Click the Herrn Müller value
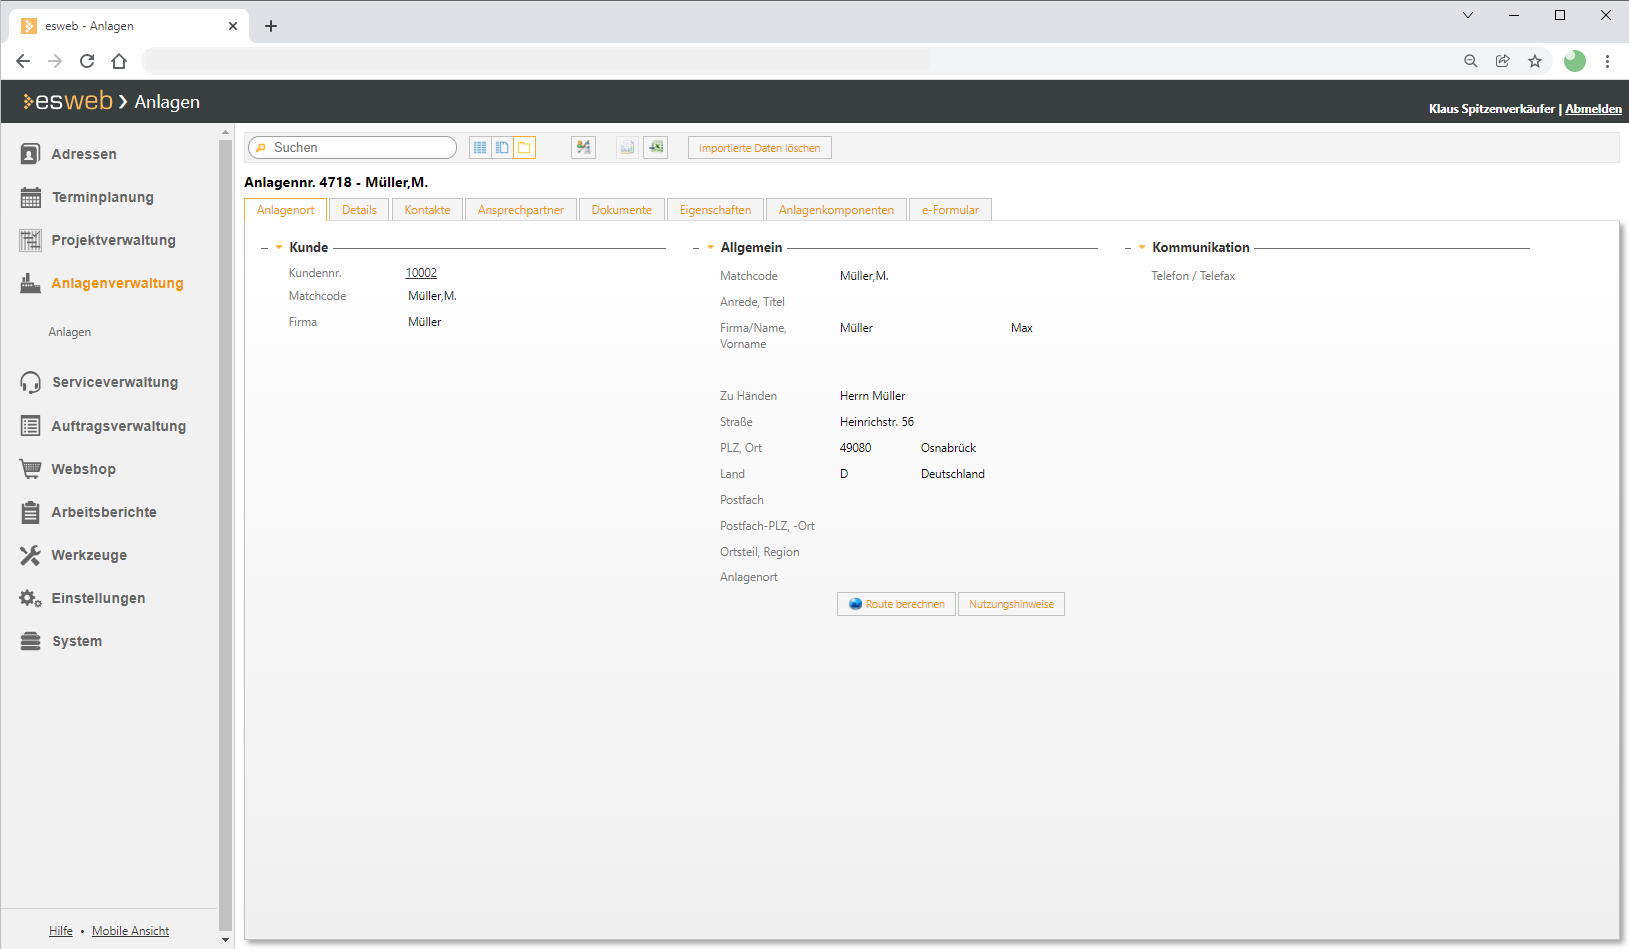This screenshot has height=949, width=1629. coord(873,396)
